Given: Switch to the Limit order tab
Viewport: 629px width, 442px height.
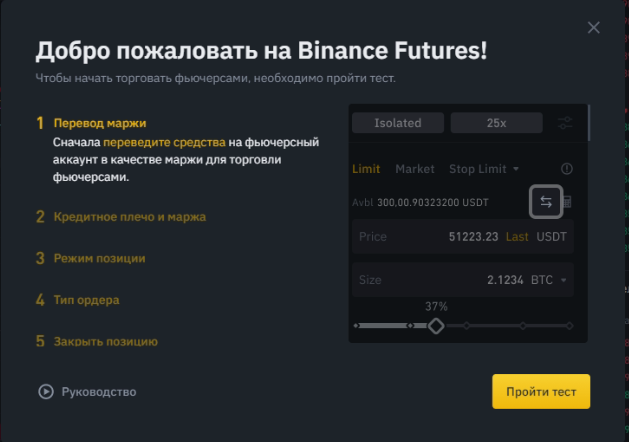Looking at the screenshot, I should [366, 169].
